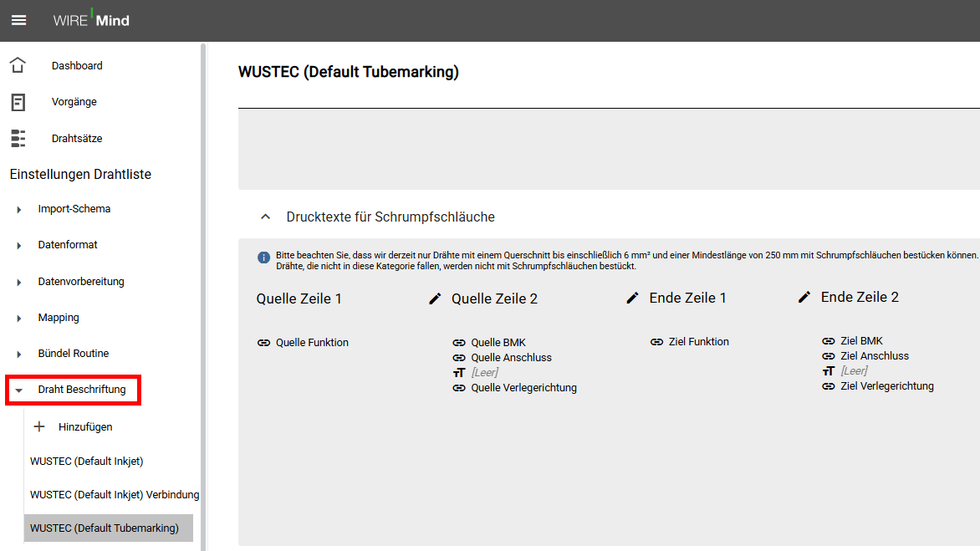
Task: Open Vorgänge in sidebar
Action: pos(74,102)
